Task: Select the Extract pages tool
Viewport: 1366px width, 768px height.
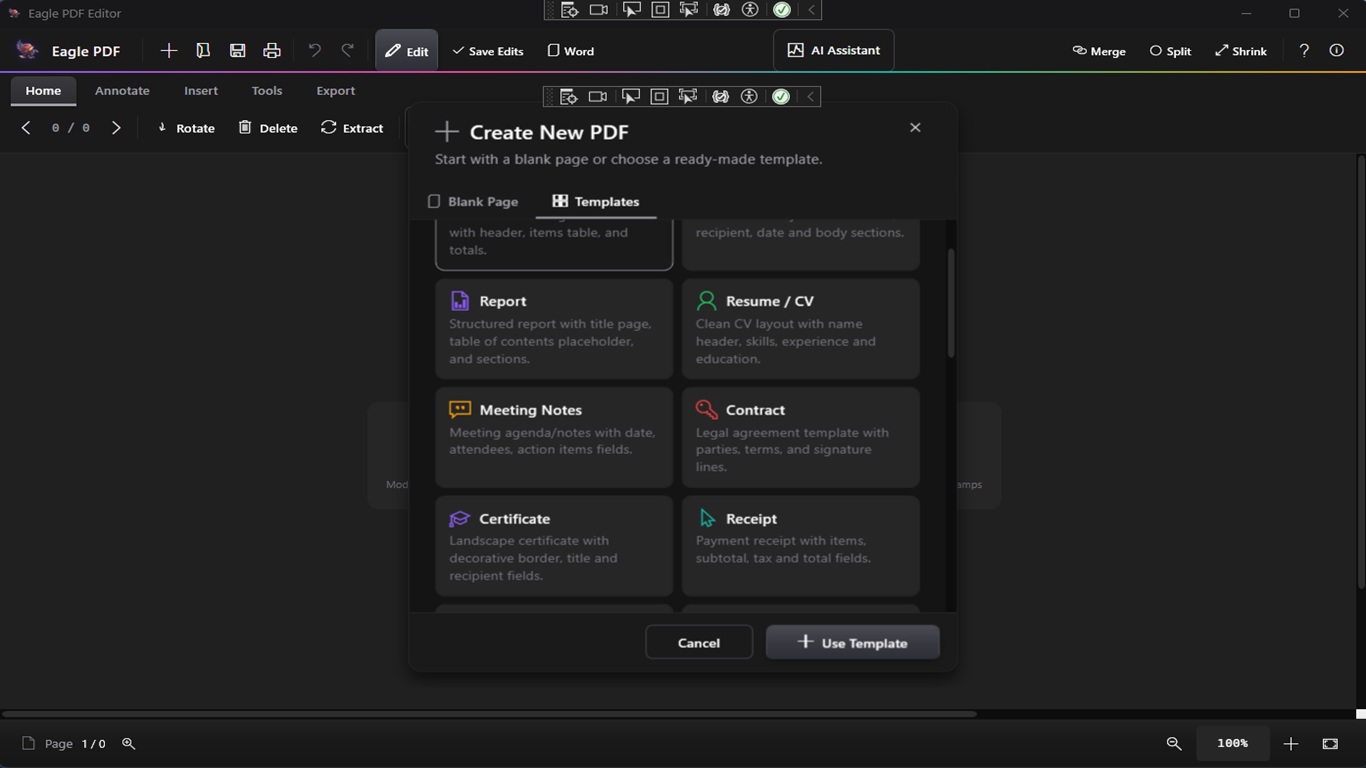Action: pos(352,128)
